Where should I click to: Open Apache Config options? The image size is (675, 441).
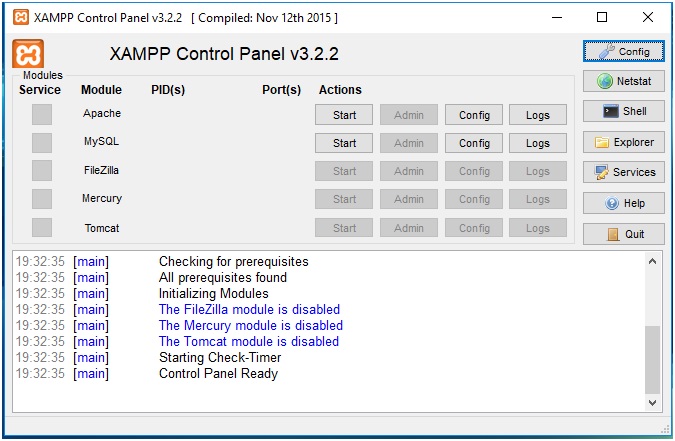[x=474, y=115]
